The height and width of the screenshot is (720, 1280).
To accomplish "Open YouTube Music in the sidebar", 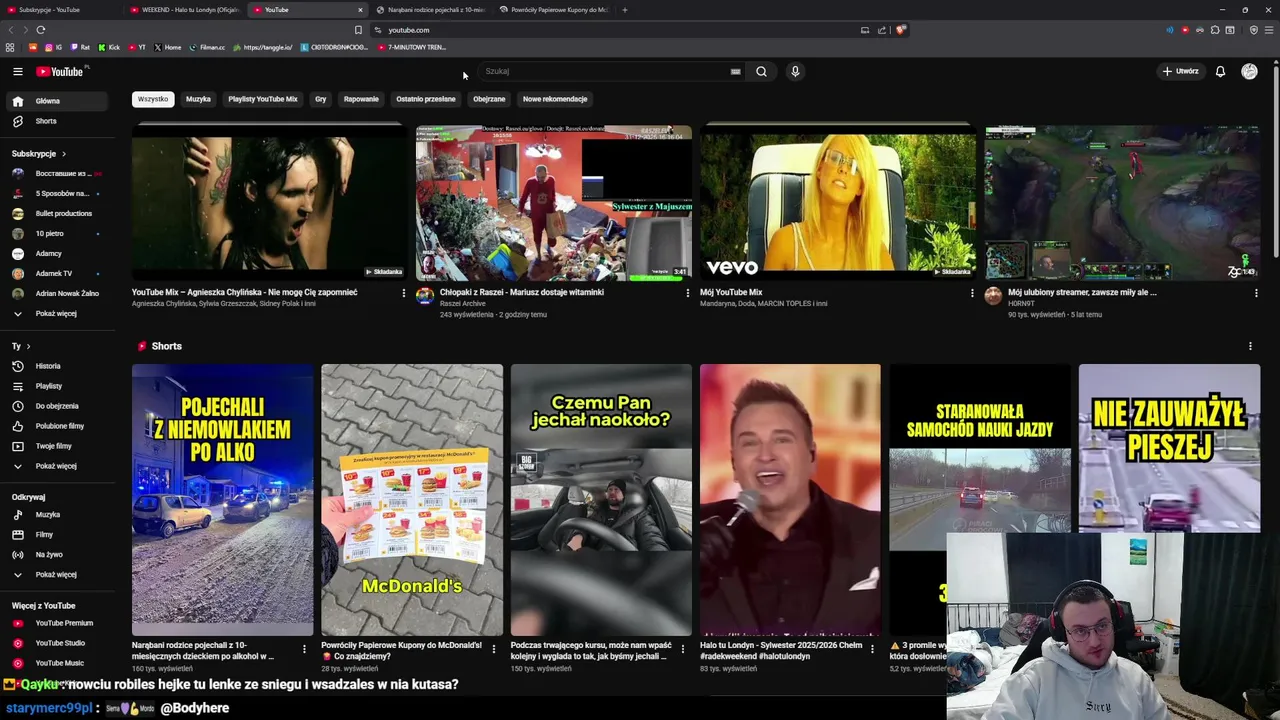I will click(x=59, y=663).
